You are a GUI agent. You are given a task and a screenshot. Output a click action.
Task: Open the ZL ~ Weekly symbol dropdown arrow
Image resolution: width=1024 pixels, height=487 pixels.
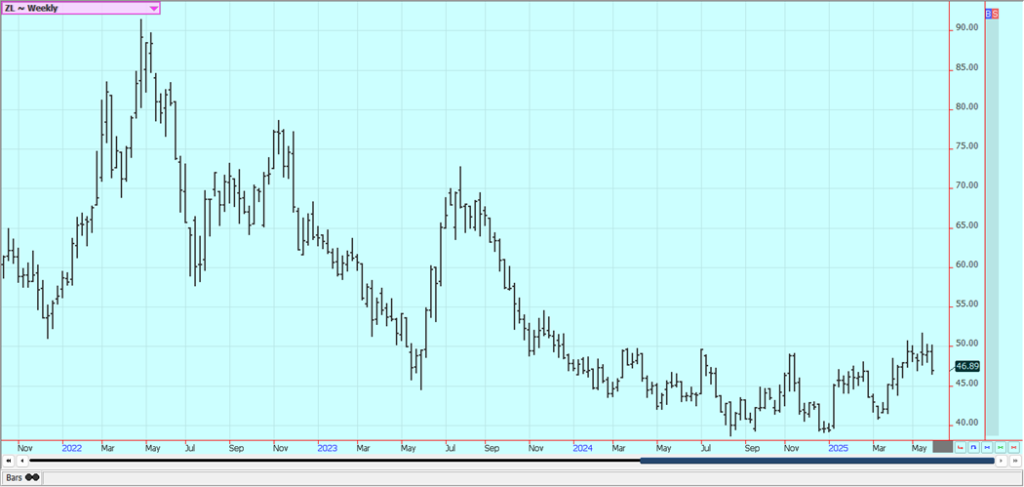[x=153, y=8]
